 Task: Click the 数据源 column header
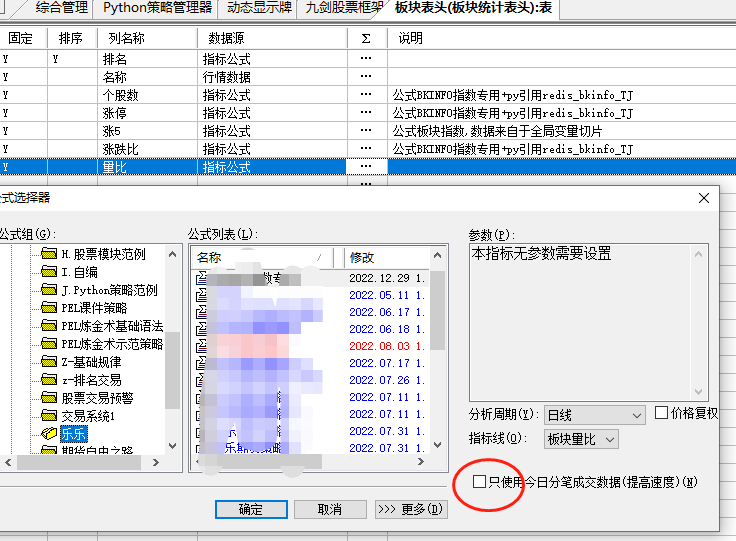pos(272,38)
